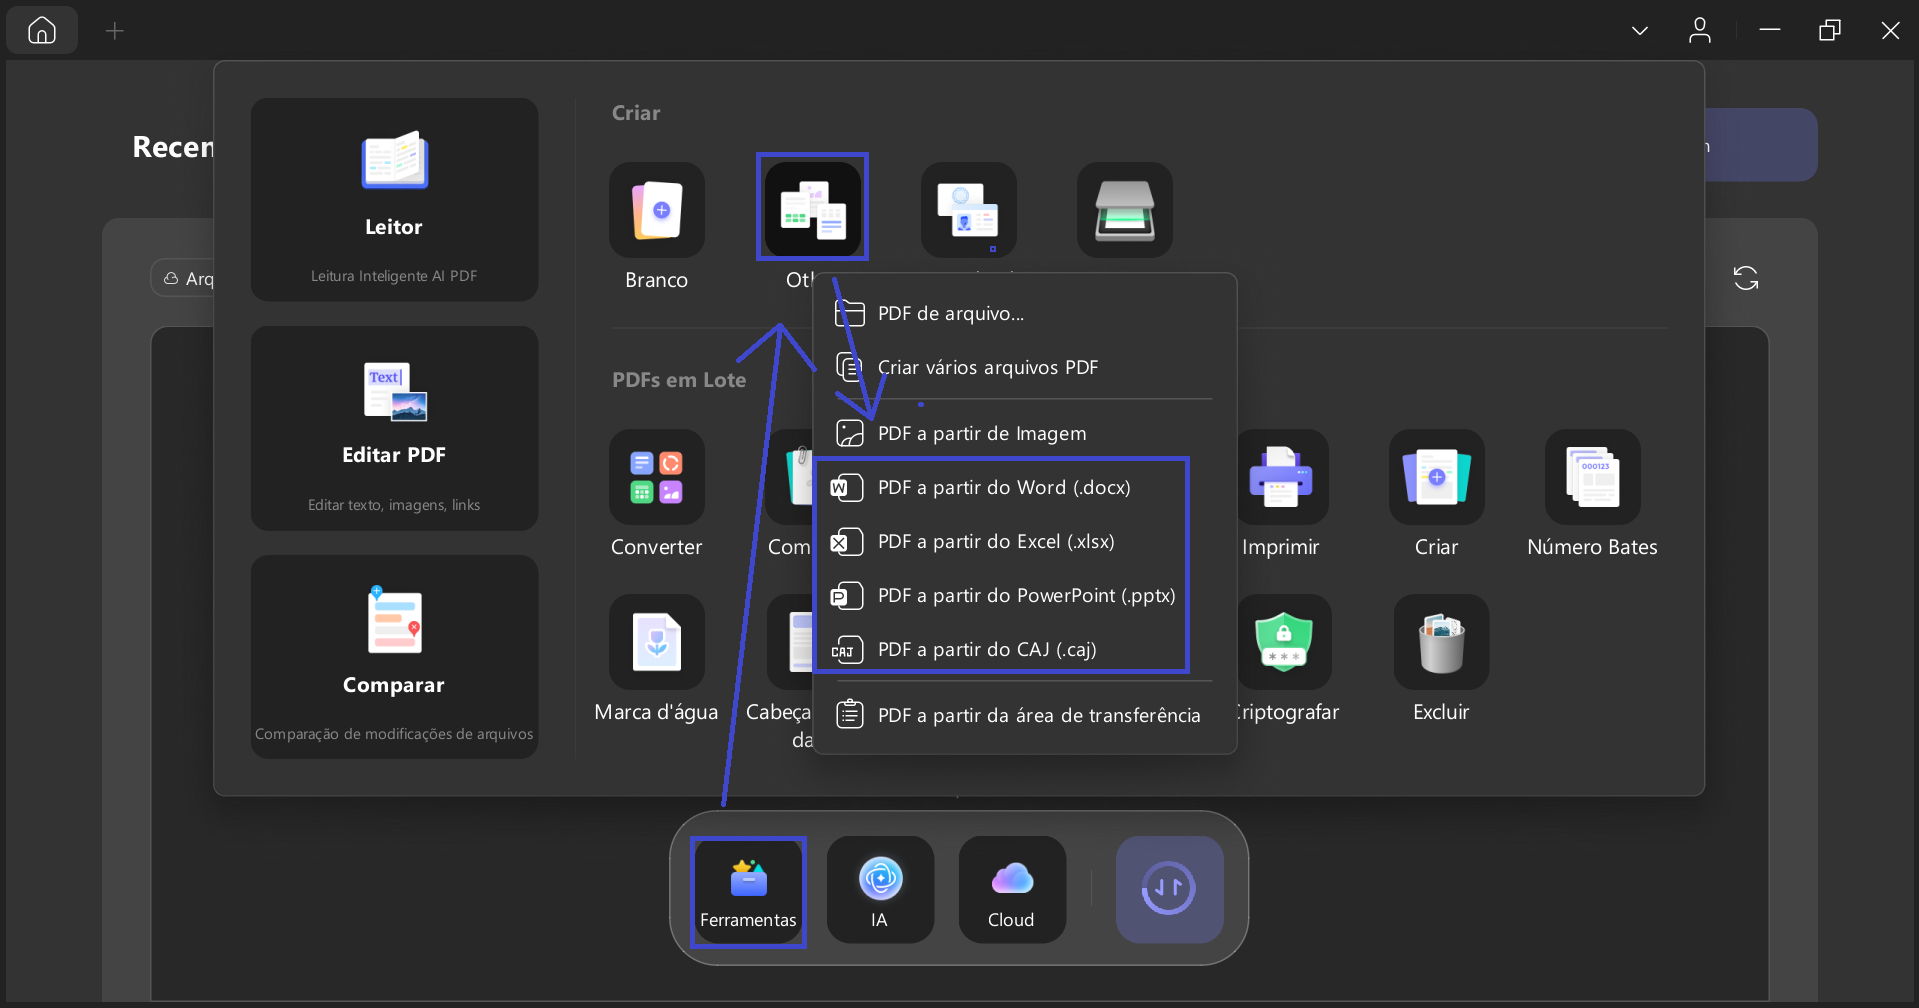Choose PDF a partir do PowerPoint (.pptx)
The height and width of the screenshot is (1008, 1919).
point(1025,595)
